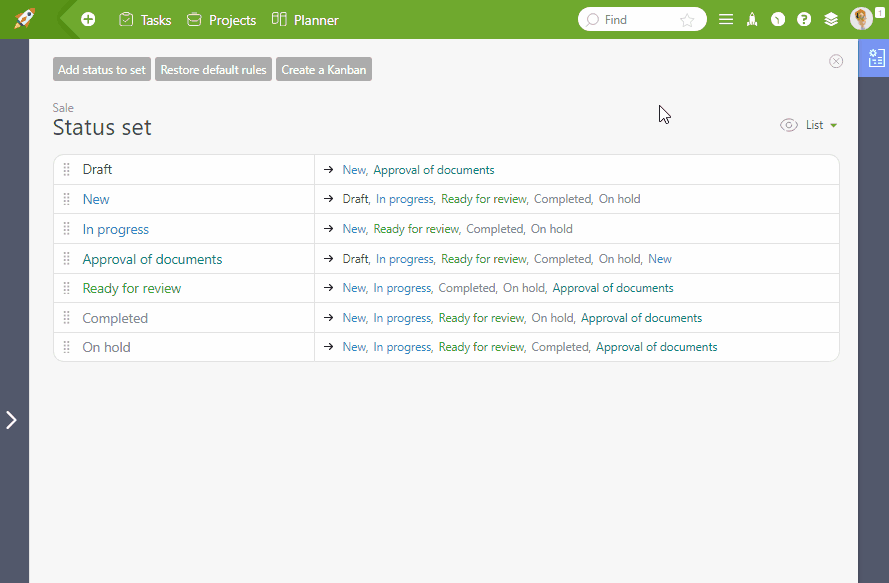Close the Status set panel
Screen dimensions: 889x583
click(x=836, y=61)
